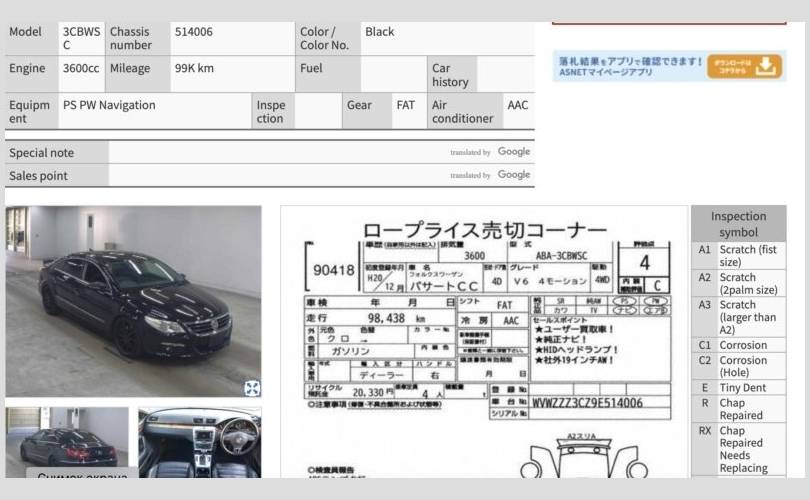Click the orange download button in ASNET banner

pyautogui.click(x=744, y=66)
